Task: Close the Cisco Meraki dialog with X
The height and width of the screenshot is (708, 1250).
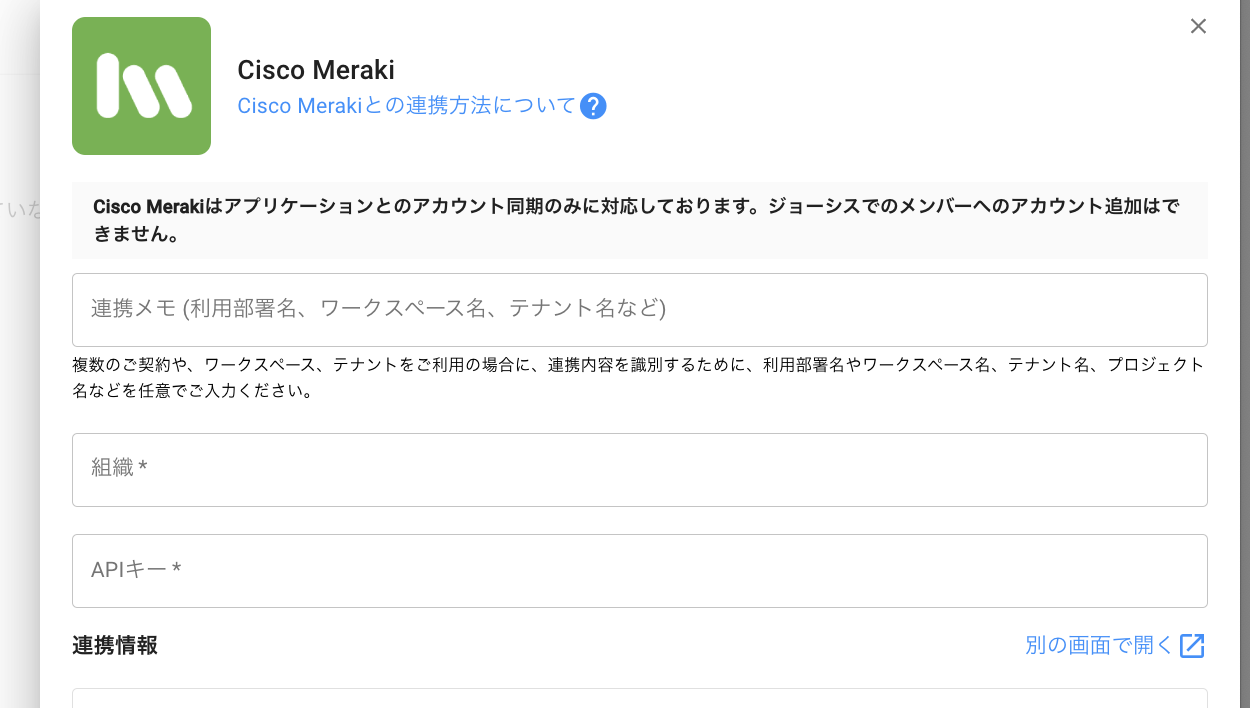Action: [1198, 26]
